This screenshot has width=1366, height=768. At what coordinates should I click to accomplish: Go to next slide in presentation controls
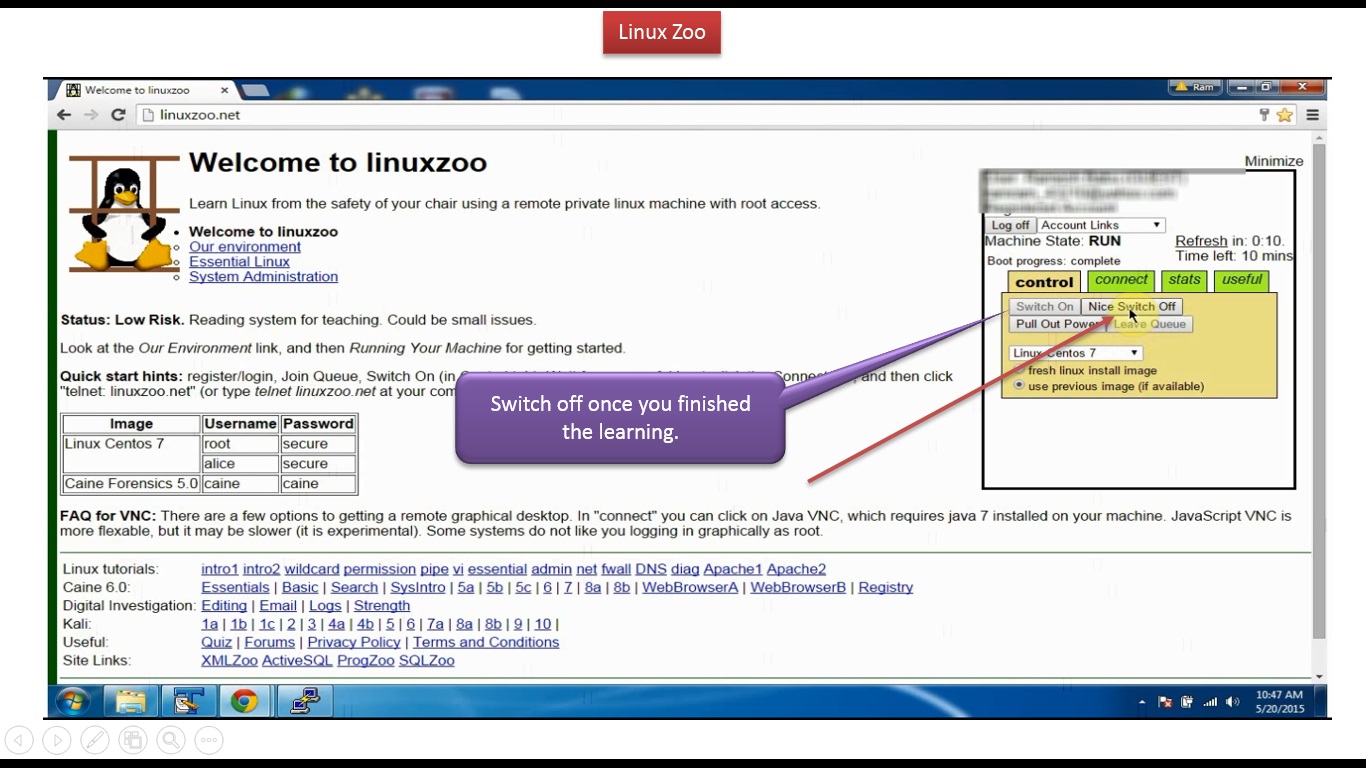(x=57, y=740)
